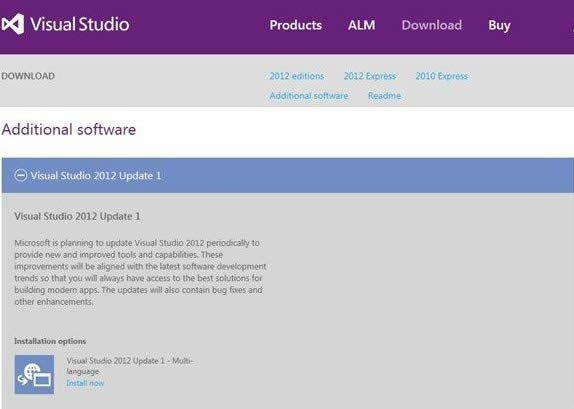Click the Visual Studio 2012 Update 1 - Multi-language text
574x409 pixels.
point(130,366)
